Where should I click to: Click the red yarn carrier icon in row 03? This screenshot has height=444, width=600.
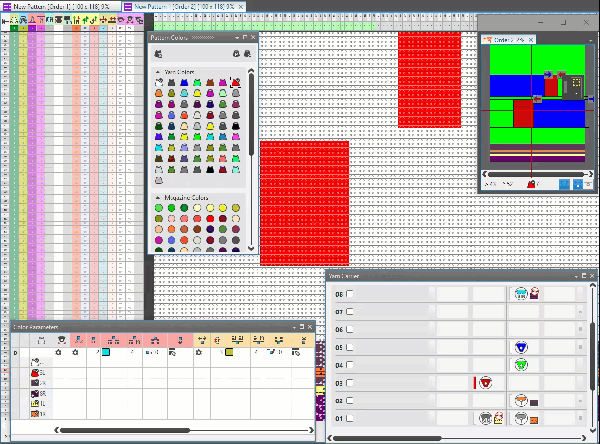click(x=486, y=383)
